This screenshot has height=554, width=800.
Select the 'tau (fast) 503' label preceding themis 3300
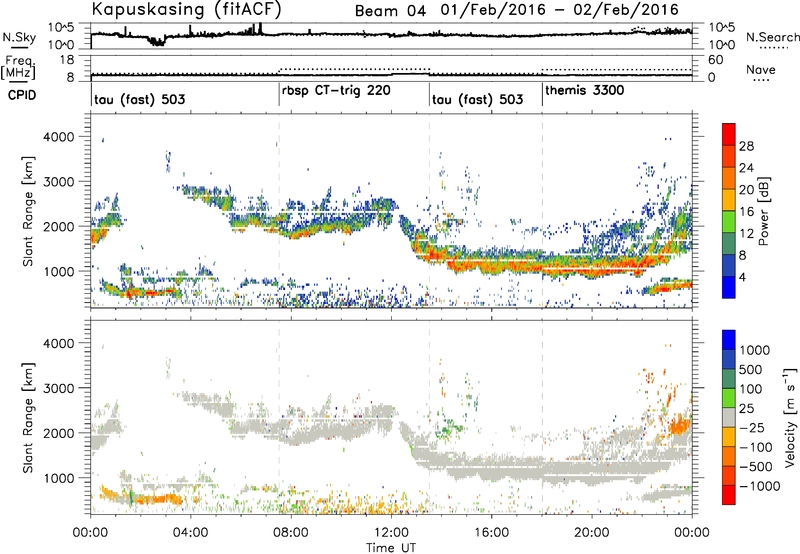(478, 99)
